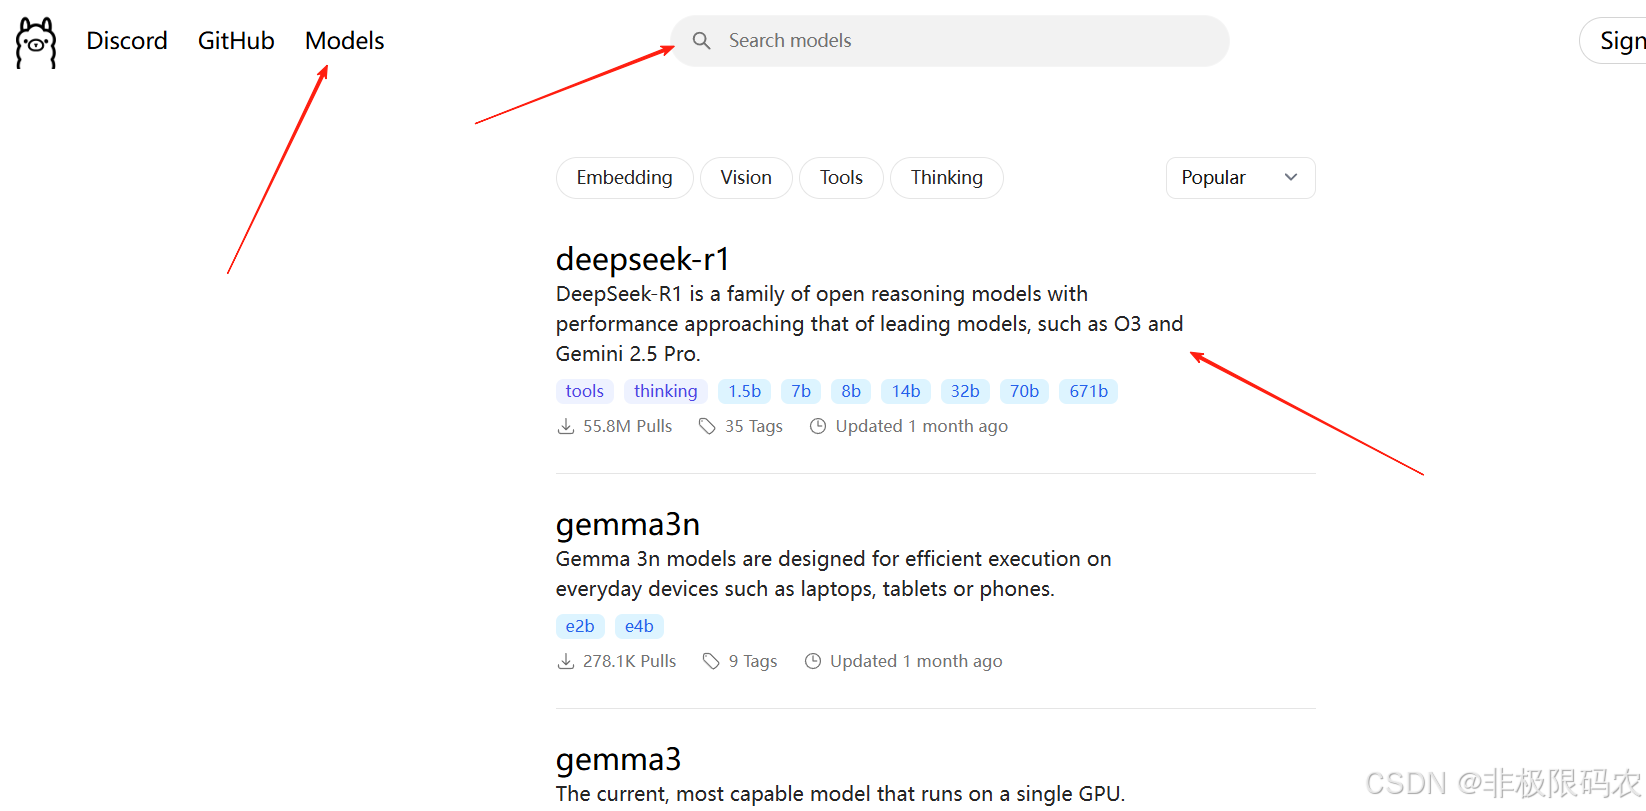Click the search magnifier icon
This screenshot has height=811, width=1646.
pos(702,41)
